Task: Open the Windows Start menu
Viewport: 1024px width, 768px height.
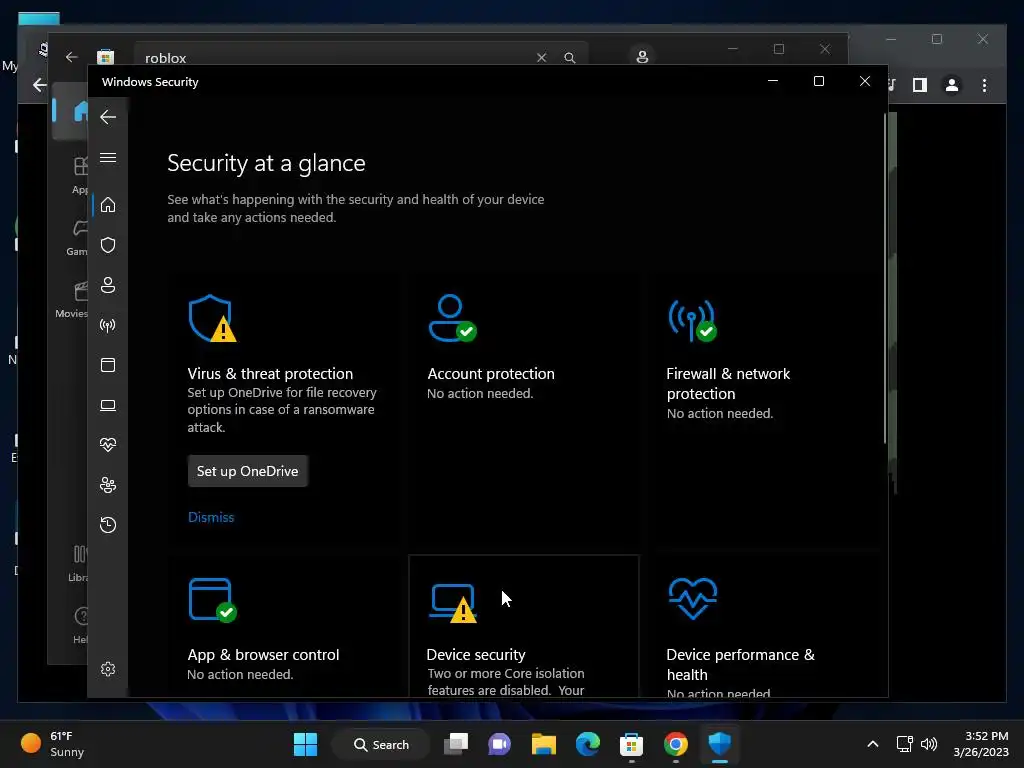Action: coord(305,744)
